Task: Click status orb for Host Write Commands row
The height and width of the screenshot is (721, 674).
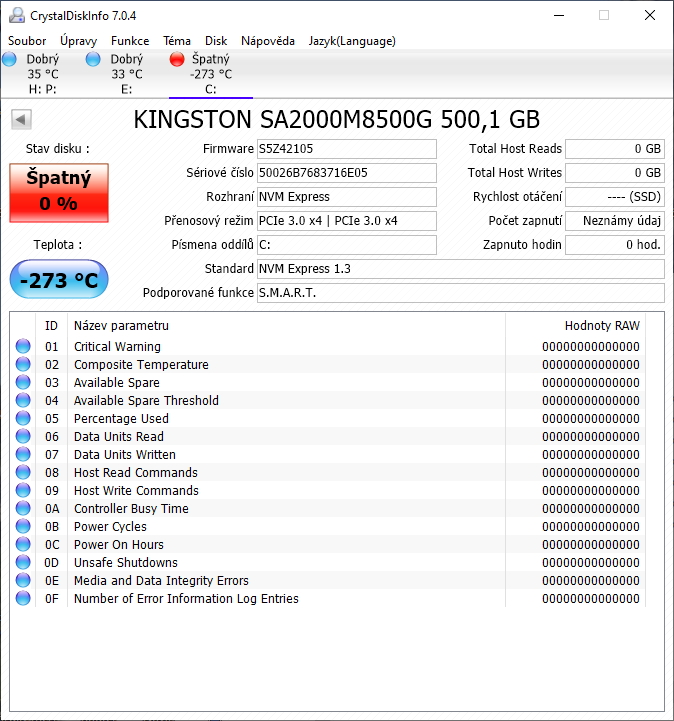Action: point(23,490)
